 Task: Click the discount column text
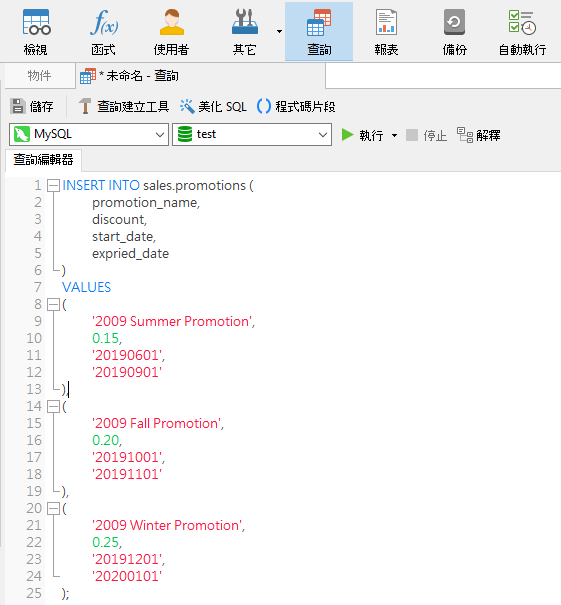pos(118,220)
